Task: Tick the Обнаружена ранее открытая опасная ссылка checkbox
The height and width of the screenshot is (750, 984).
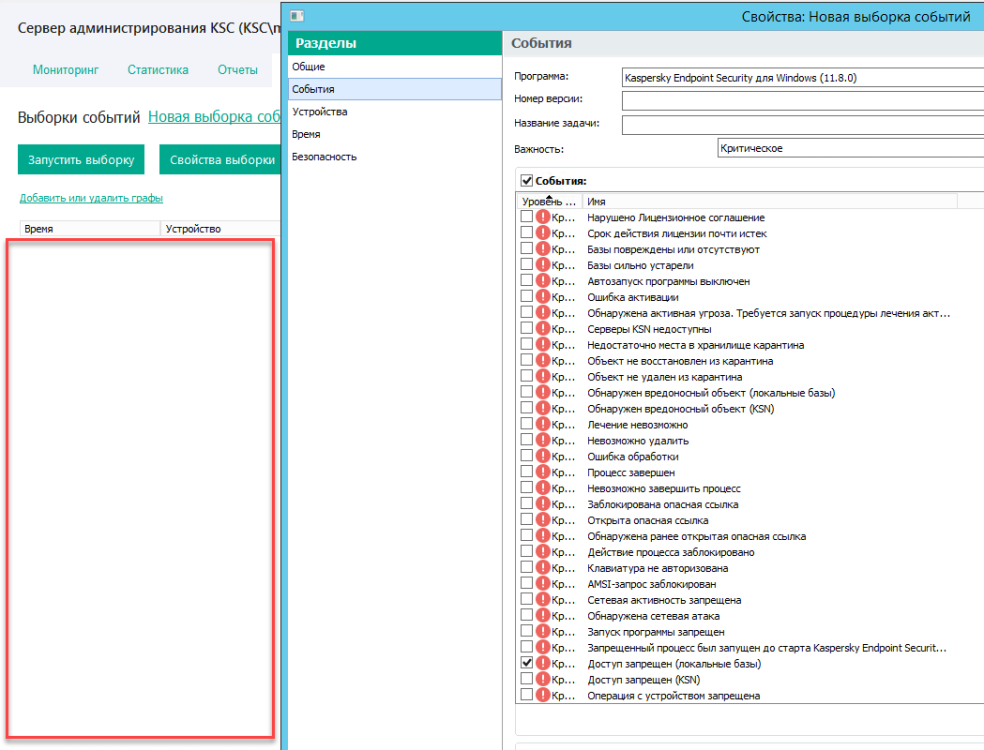Action: click(x=527, y=535)
